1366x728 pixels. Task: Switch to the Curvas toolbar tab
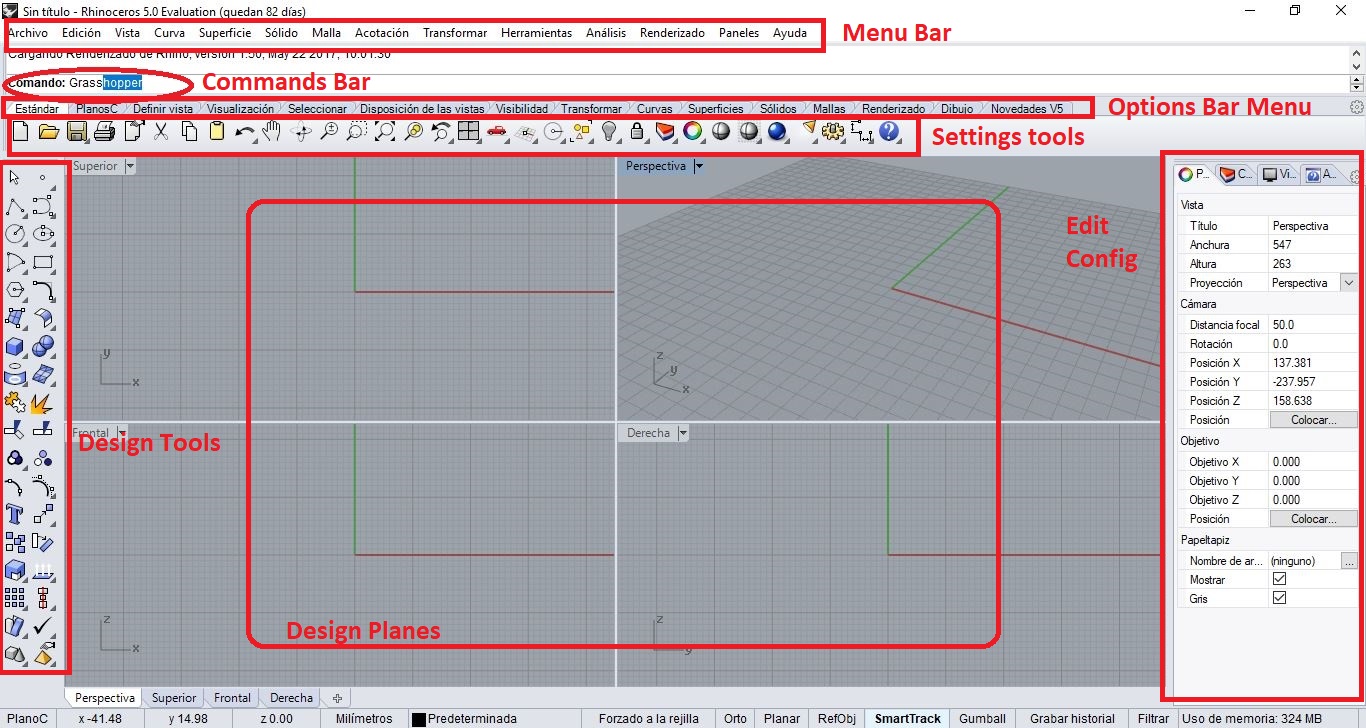pyautogui.click(x=654, y=108)
